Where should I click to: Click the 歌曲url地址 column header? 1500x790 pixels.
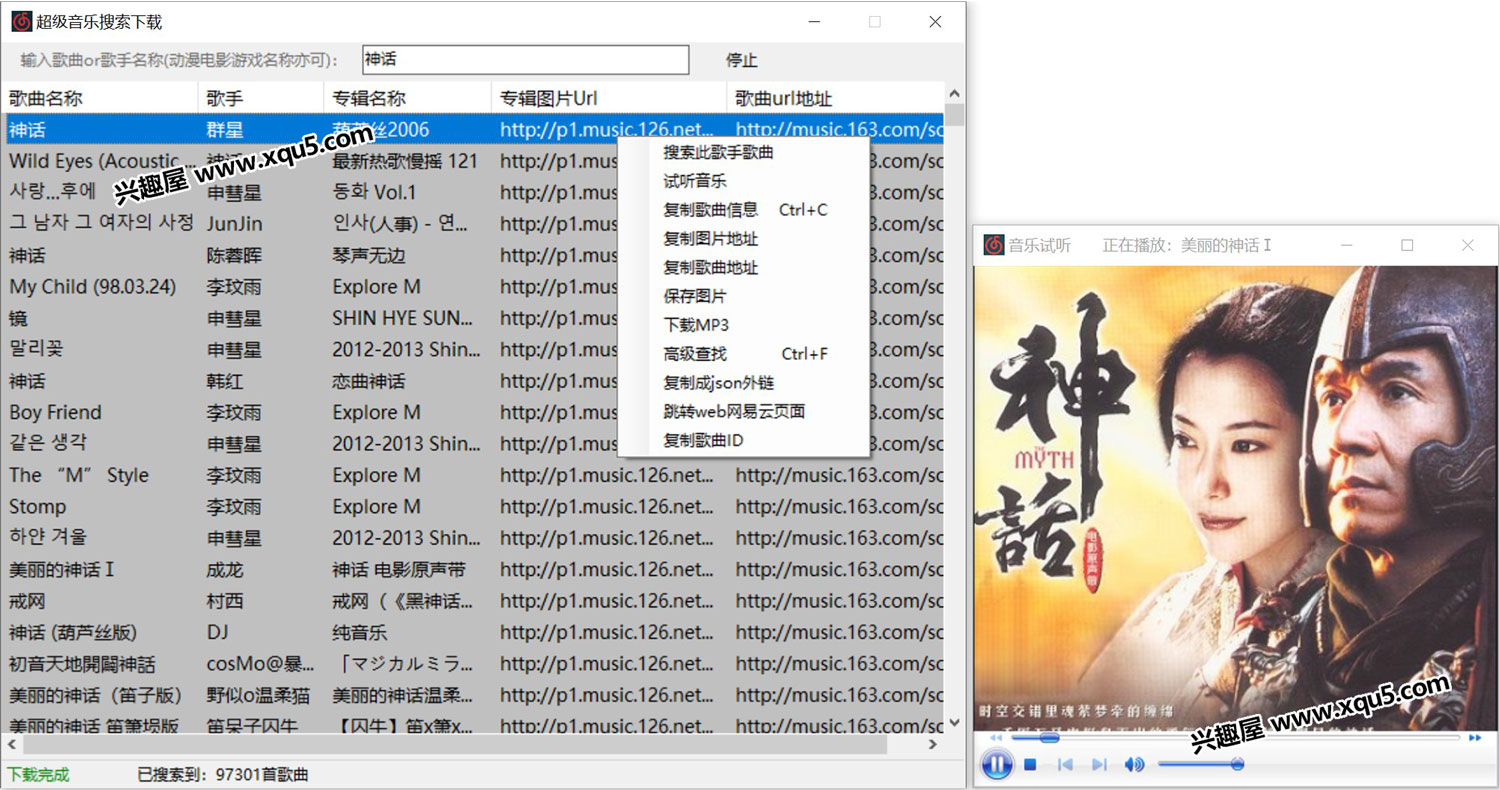tap(836, 98)
